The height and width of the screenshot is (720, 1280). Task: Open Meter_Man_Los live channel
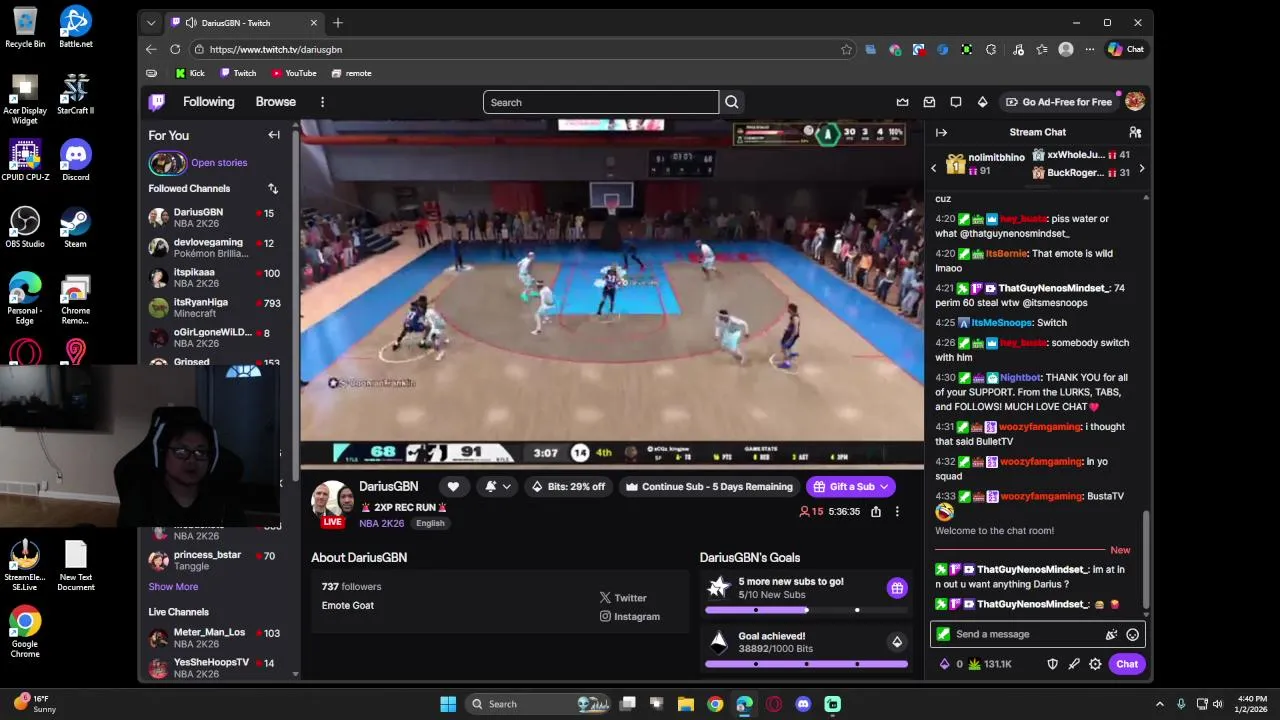(214, 638)
